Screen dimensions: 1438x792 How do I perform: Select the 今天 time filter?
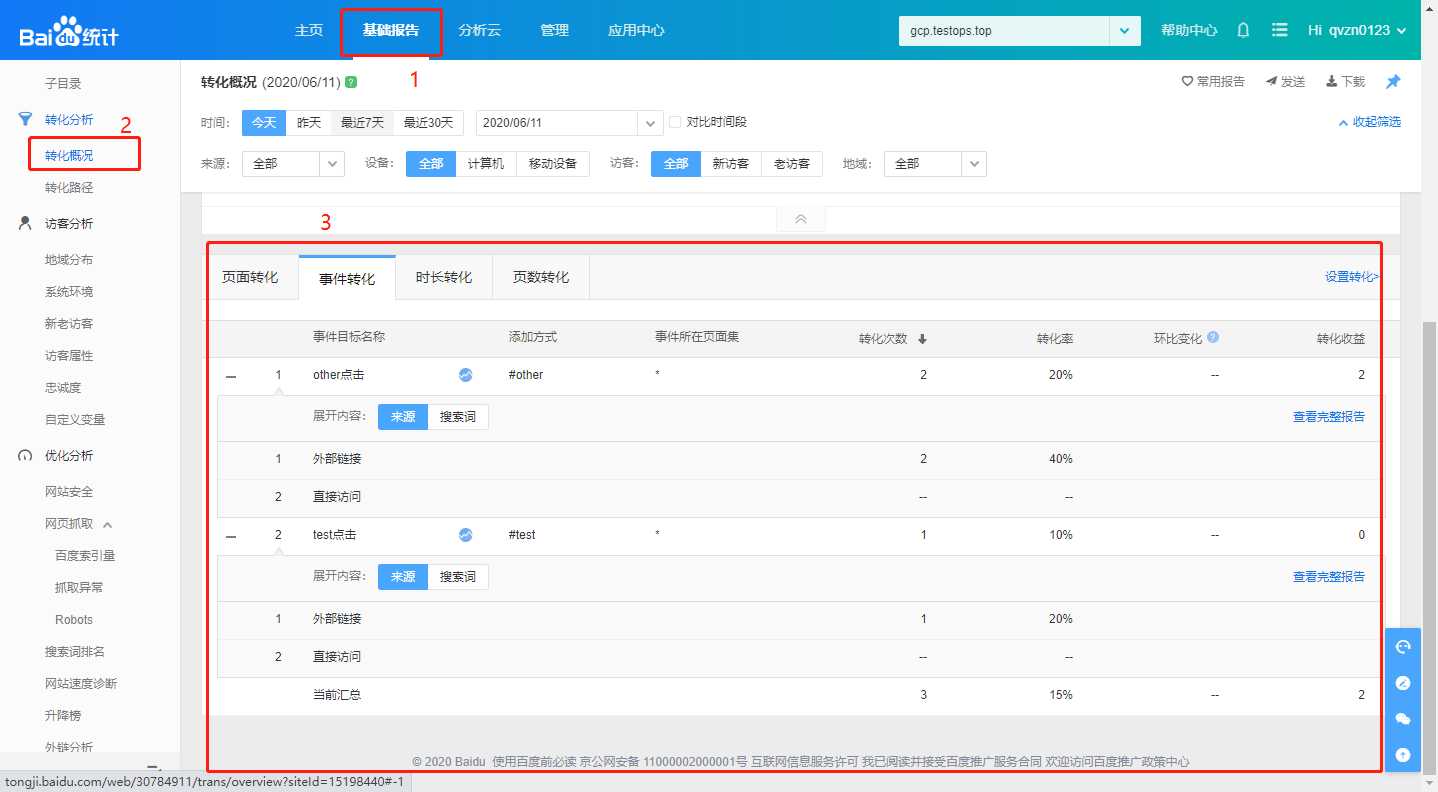(264, 123)
